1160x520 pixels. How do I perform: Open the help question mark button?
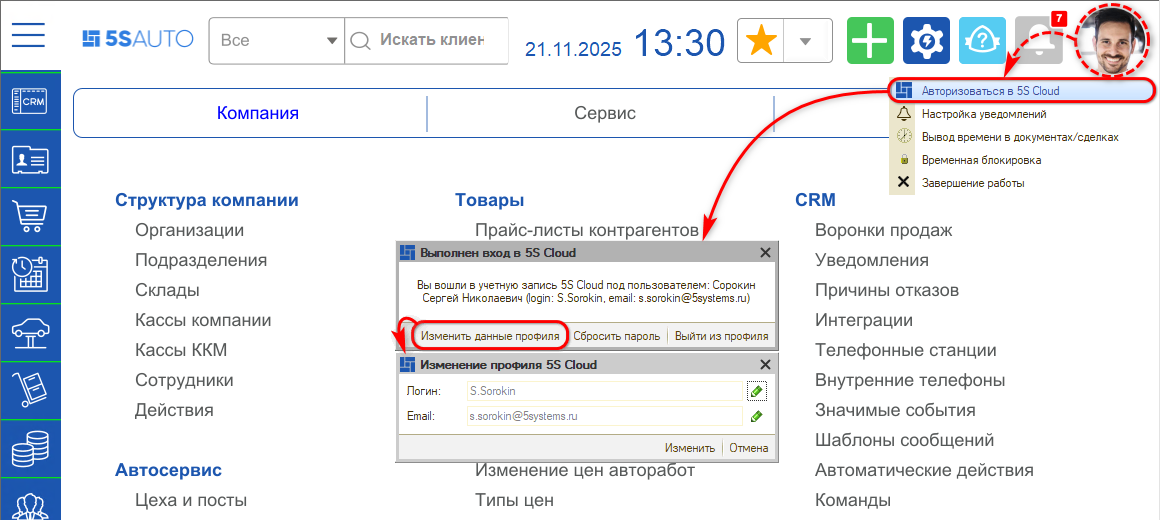click(x=982, y=41)
